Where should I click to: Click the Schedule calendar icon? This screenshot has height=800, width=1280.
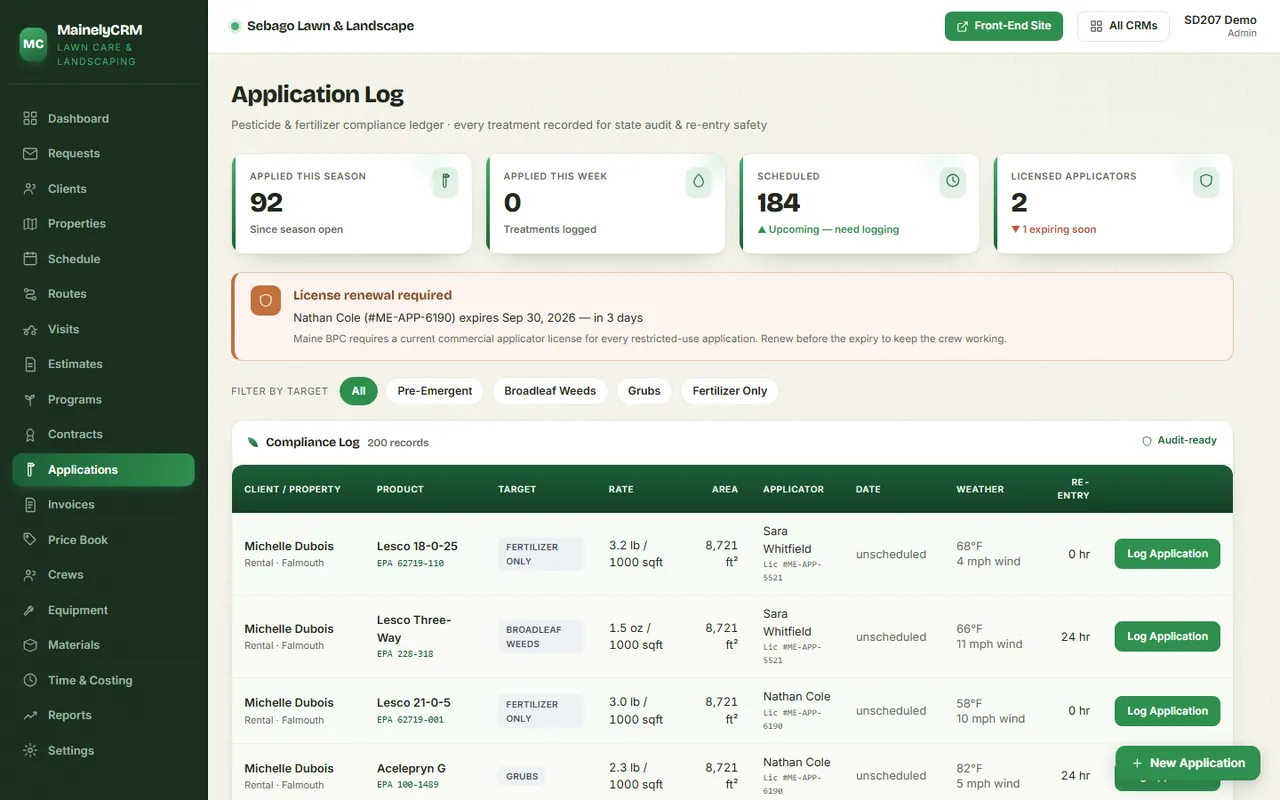click(30, 258)
